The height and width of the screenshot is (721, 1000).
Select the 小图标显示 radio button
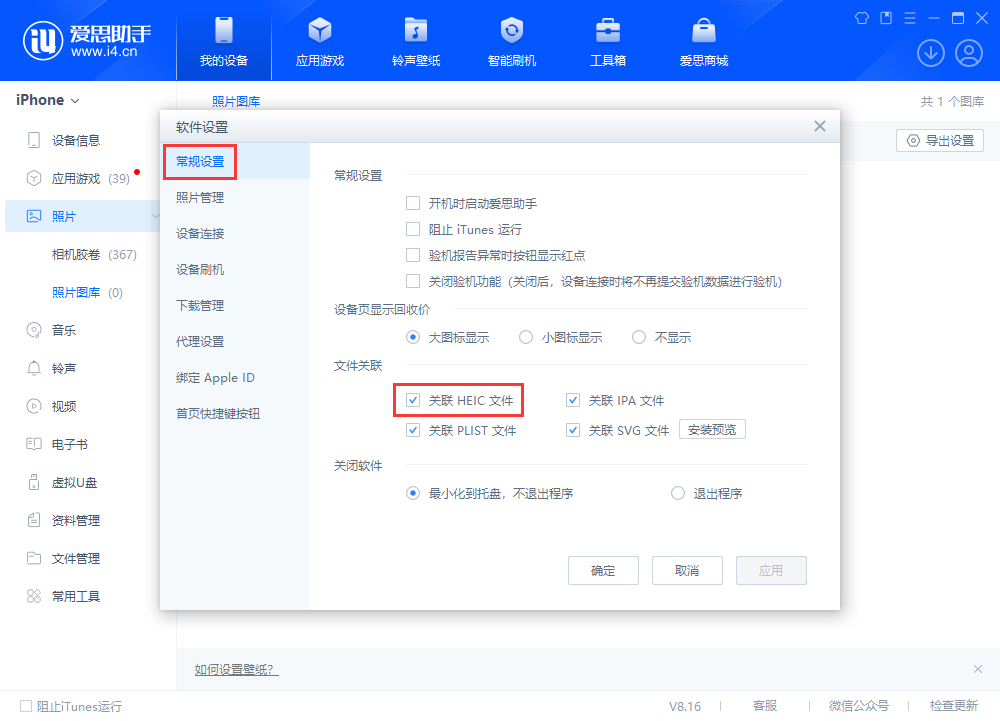[x=526, y=337]
